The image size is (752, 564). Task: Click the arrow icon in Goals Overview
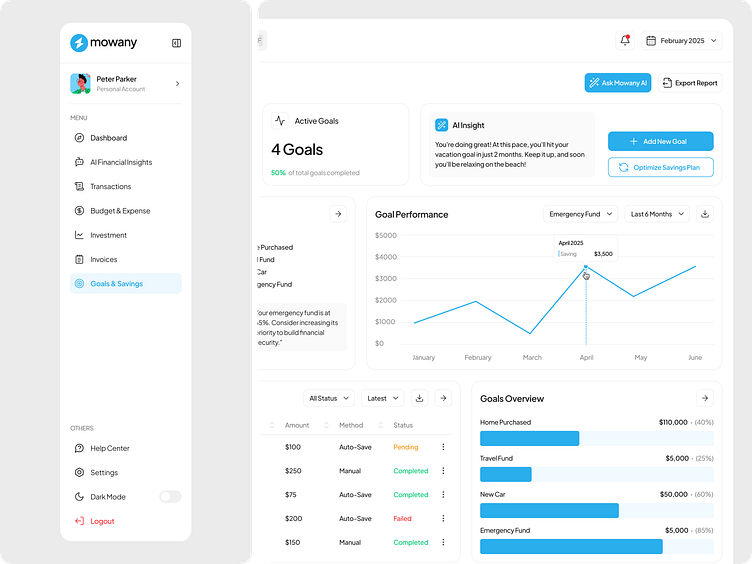coord(704,398)
